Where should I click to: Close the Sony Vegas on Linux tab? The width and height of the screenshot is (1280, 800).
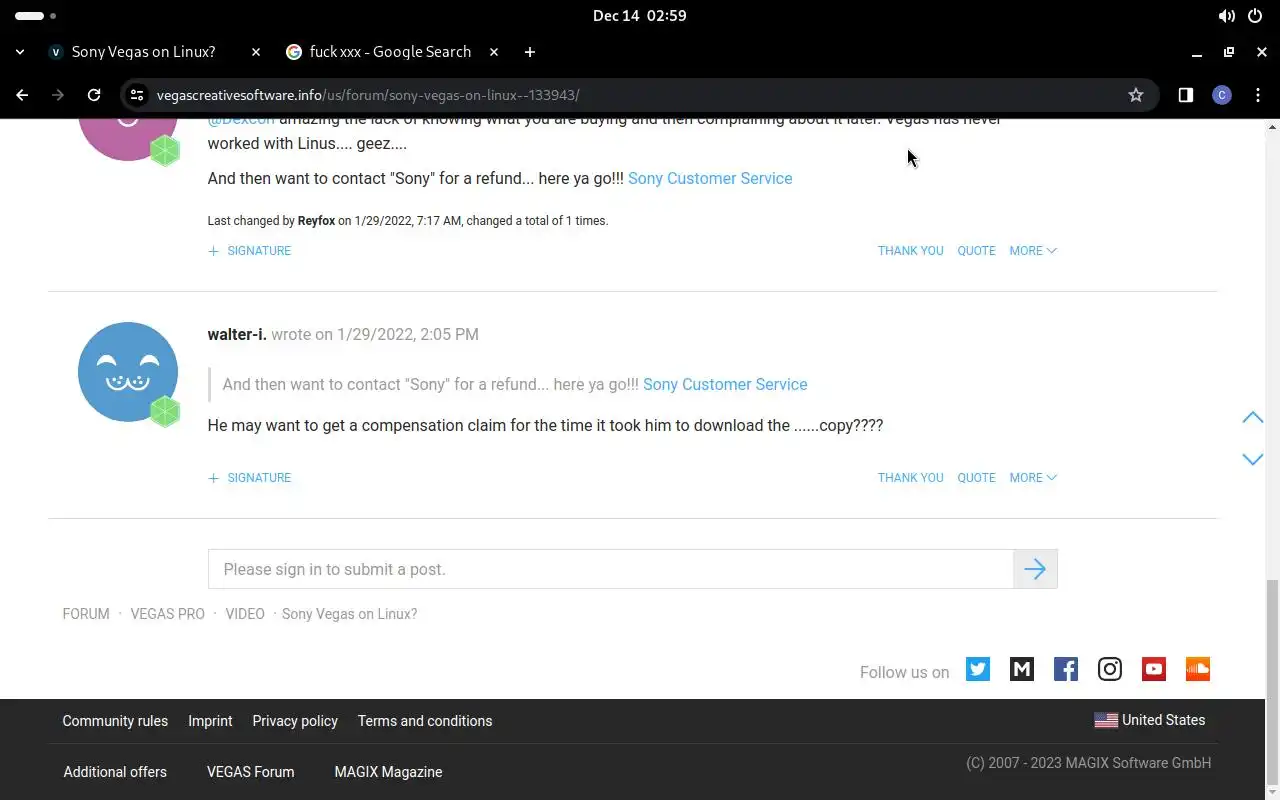coord(255,52)
